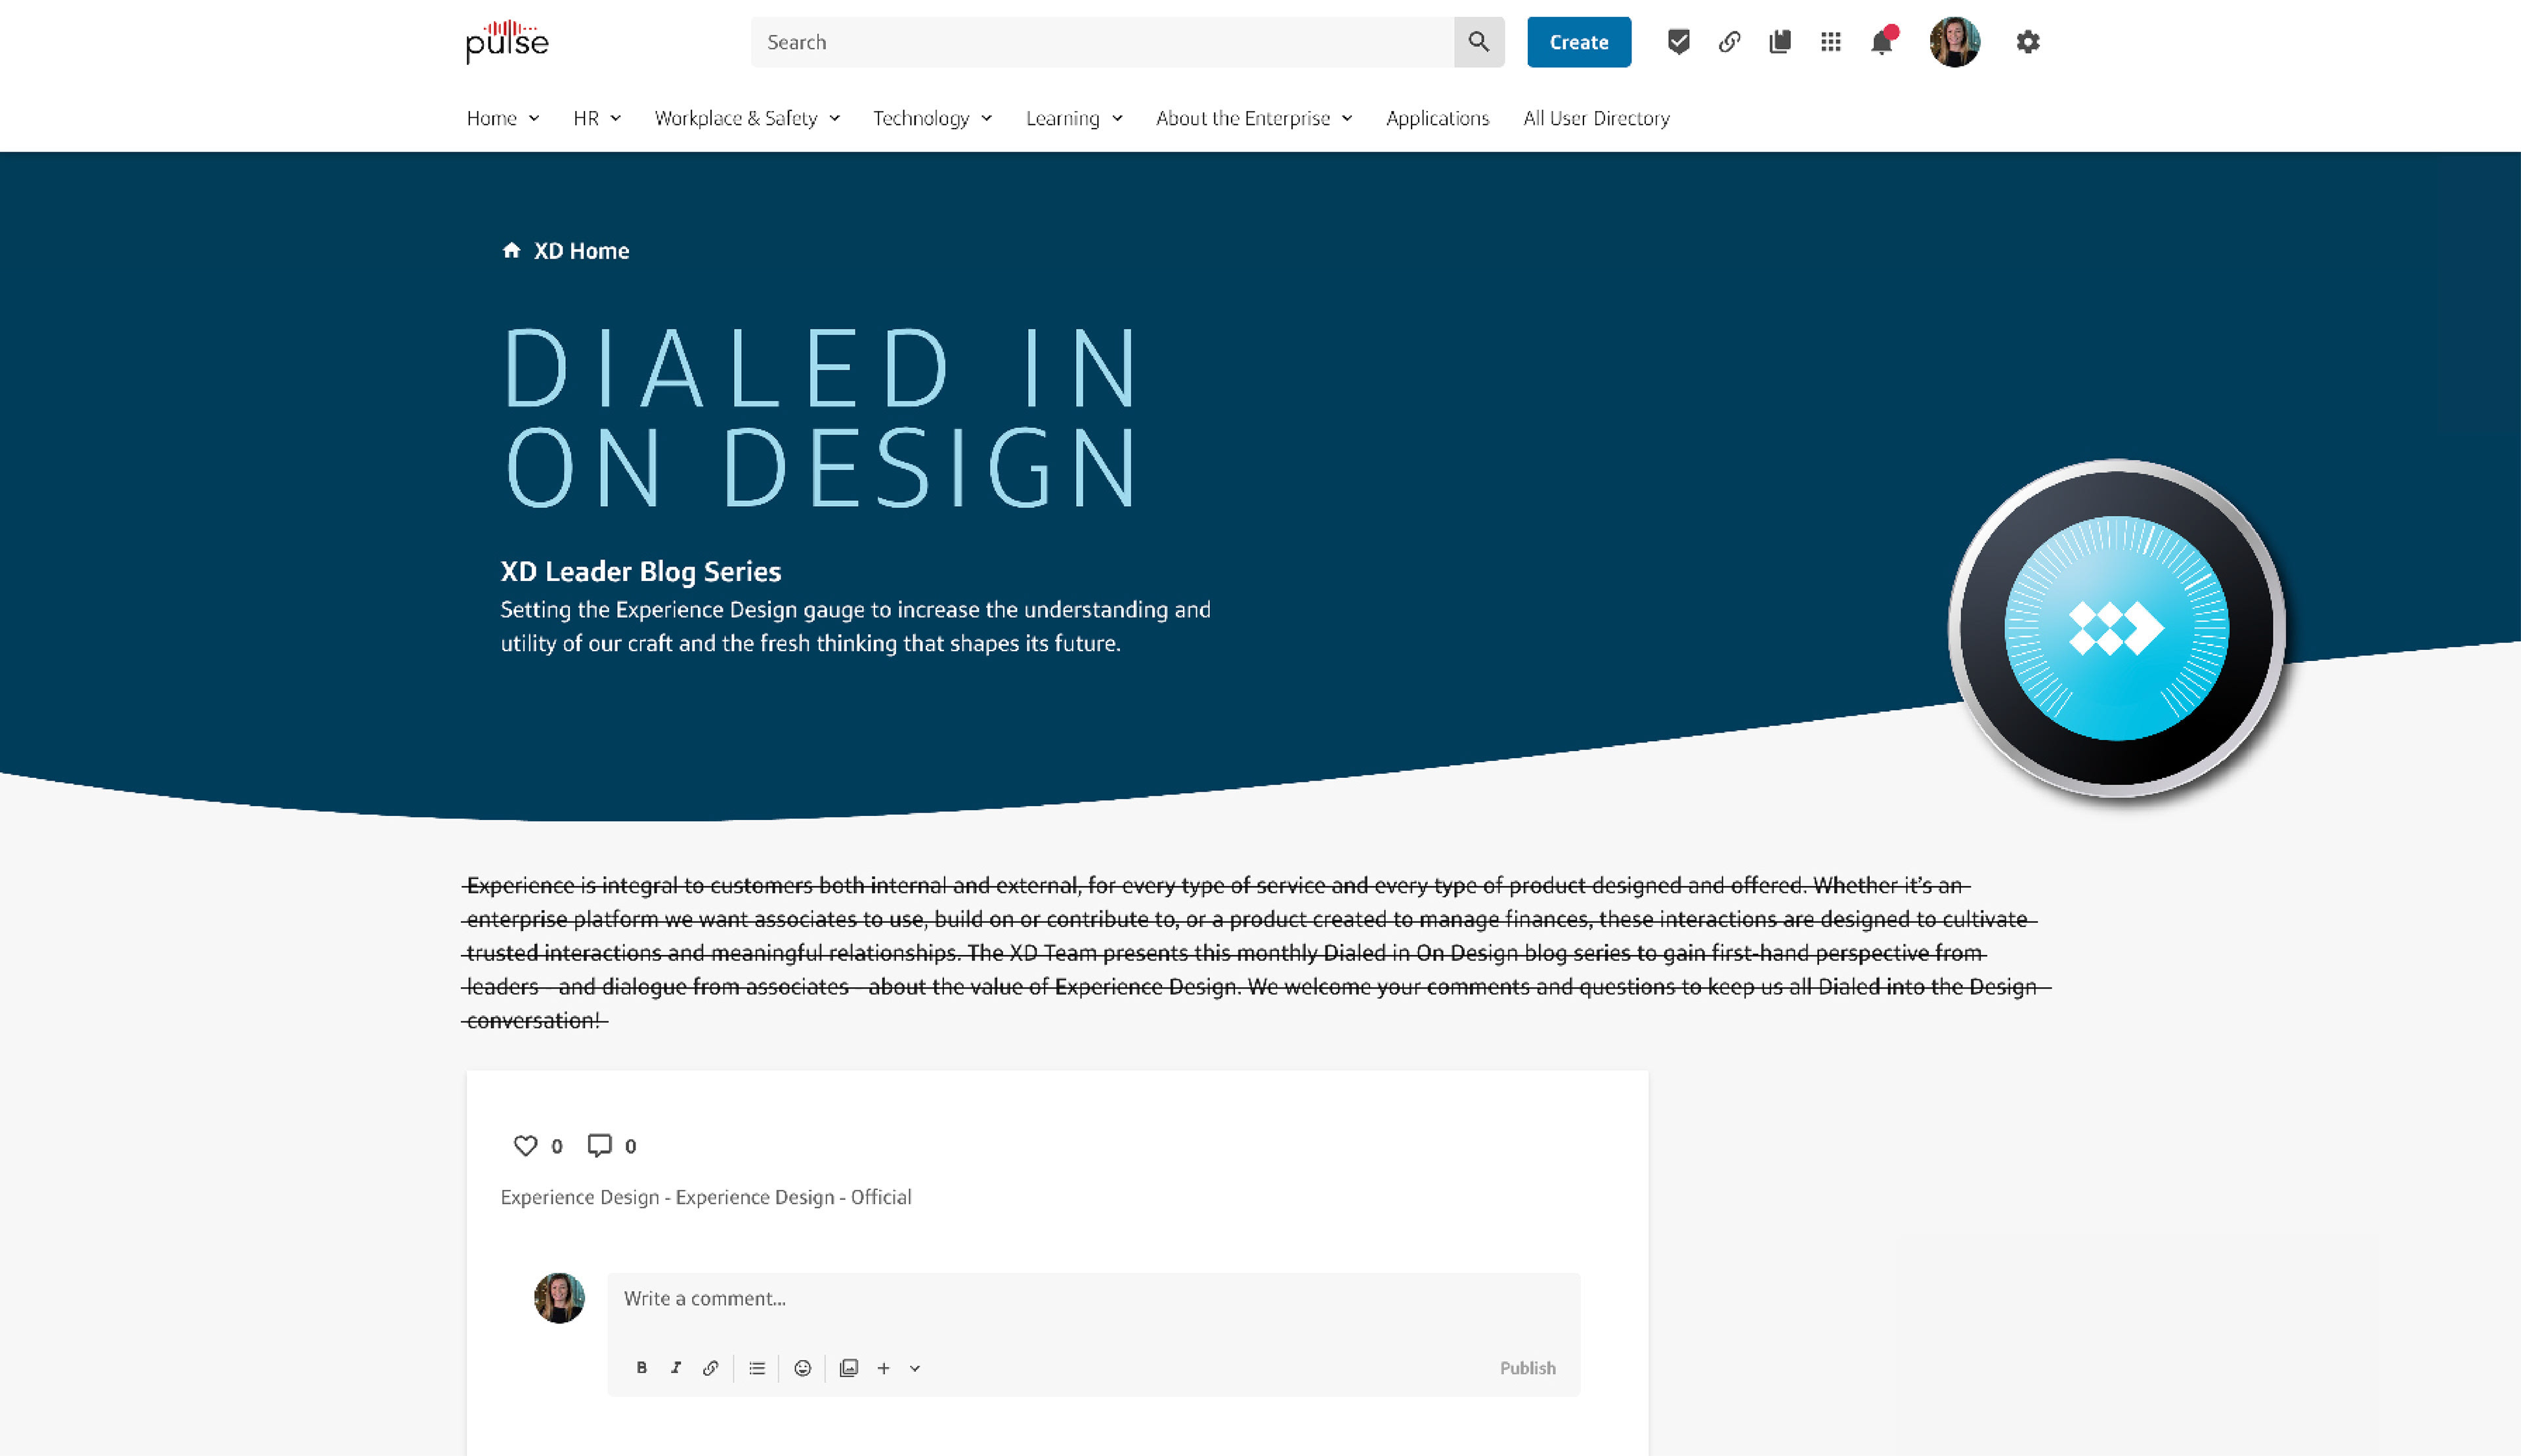
Task: Open the notifications bell
Action: pos(1881,42)
